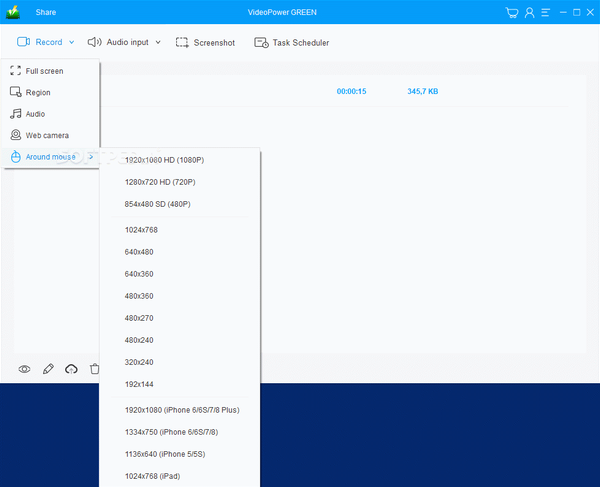Viewport: 600px width, 487px height.
Task: Click the Screenshot toolbar button
Action: coord(205,42)
